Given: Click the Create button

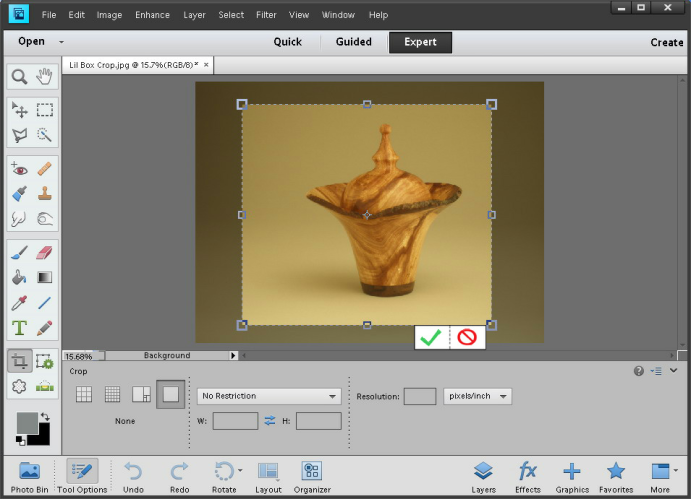Looking at the screenshot, I should 666,42.
